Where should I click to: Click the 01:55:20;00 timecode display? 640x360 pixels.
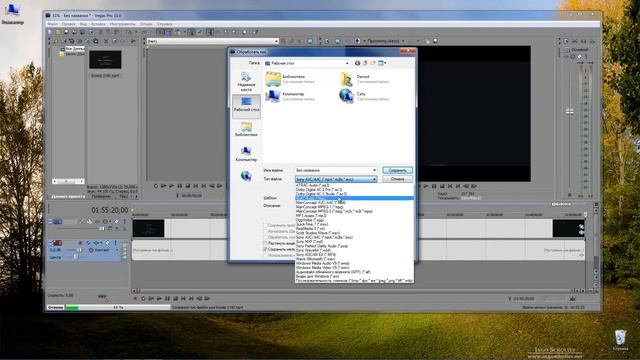109,210
